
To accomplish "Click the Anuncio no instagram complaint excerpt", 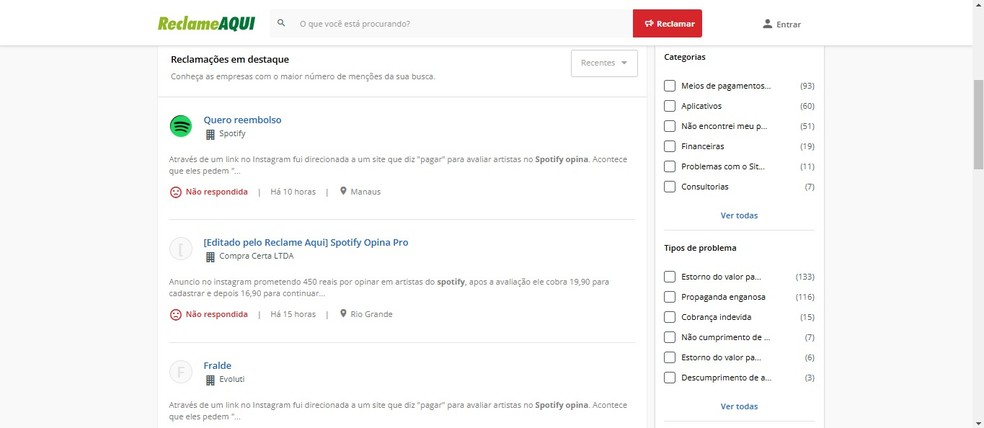I will point(389,287).
